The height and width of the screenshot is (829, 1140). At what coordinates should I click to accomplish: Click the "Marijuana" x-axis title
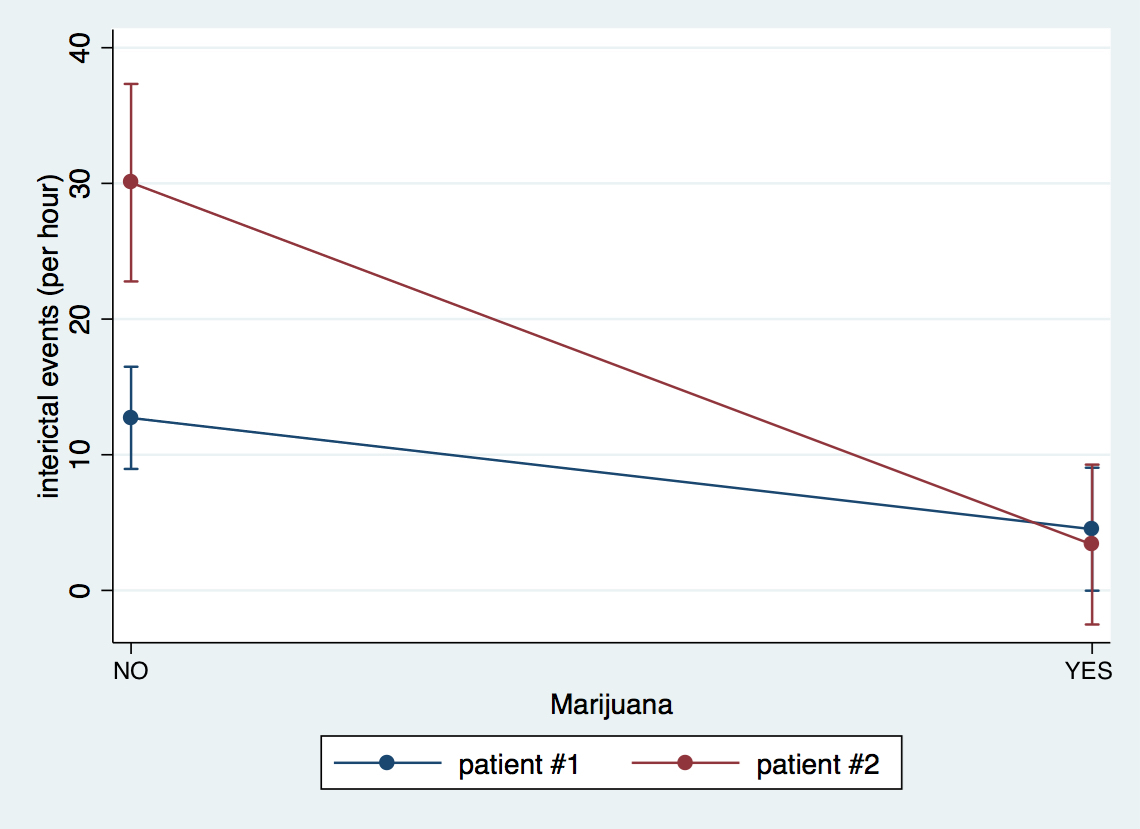point(611,705)
